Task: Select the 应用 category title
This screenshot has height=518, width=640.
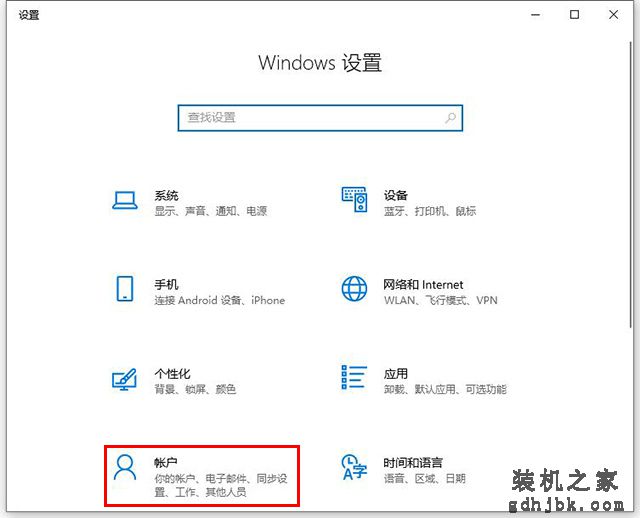Action: pos(396,373)
